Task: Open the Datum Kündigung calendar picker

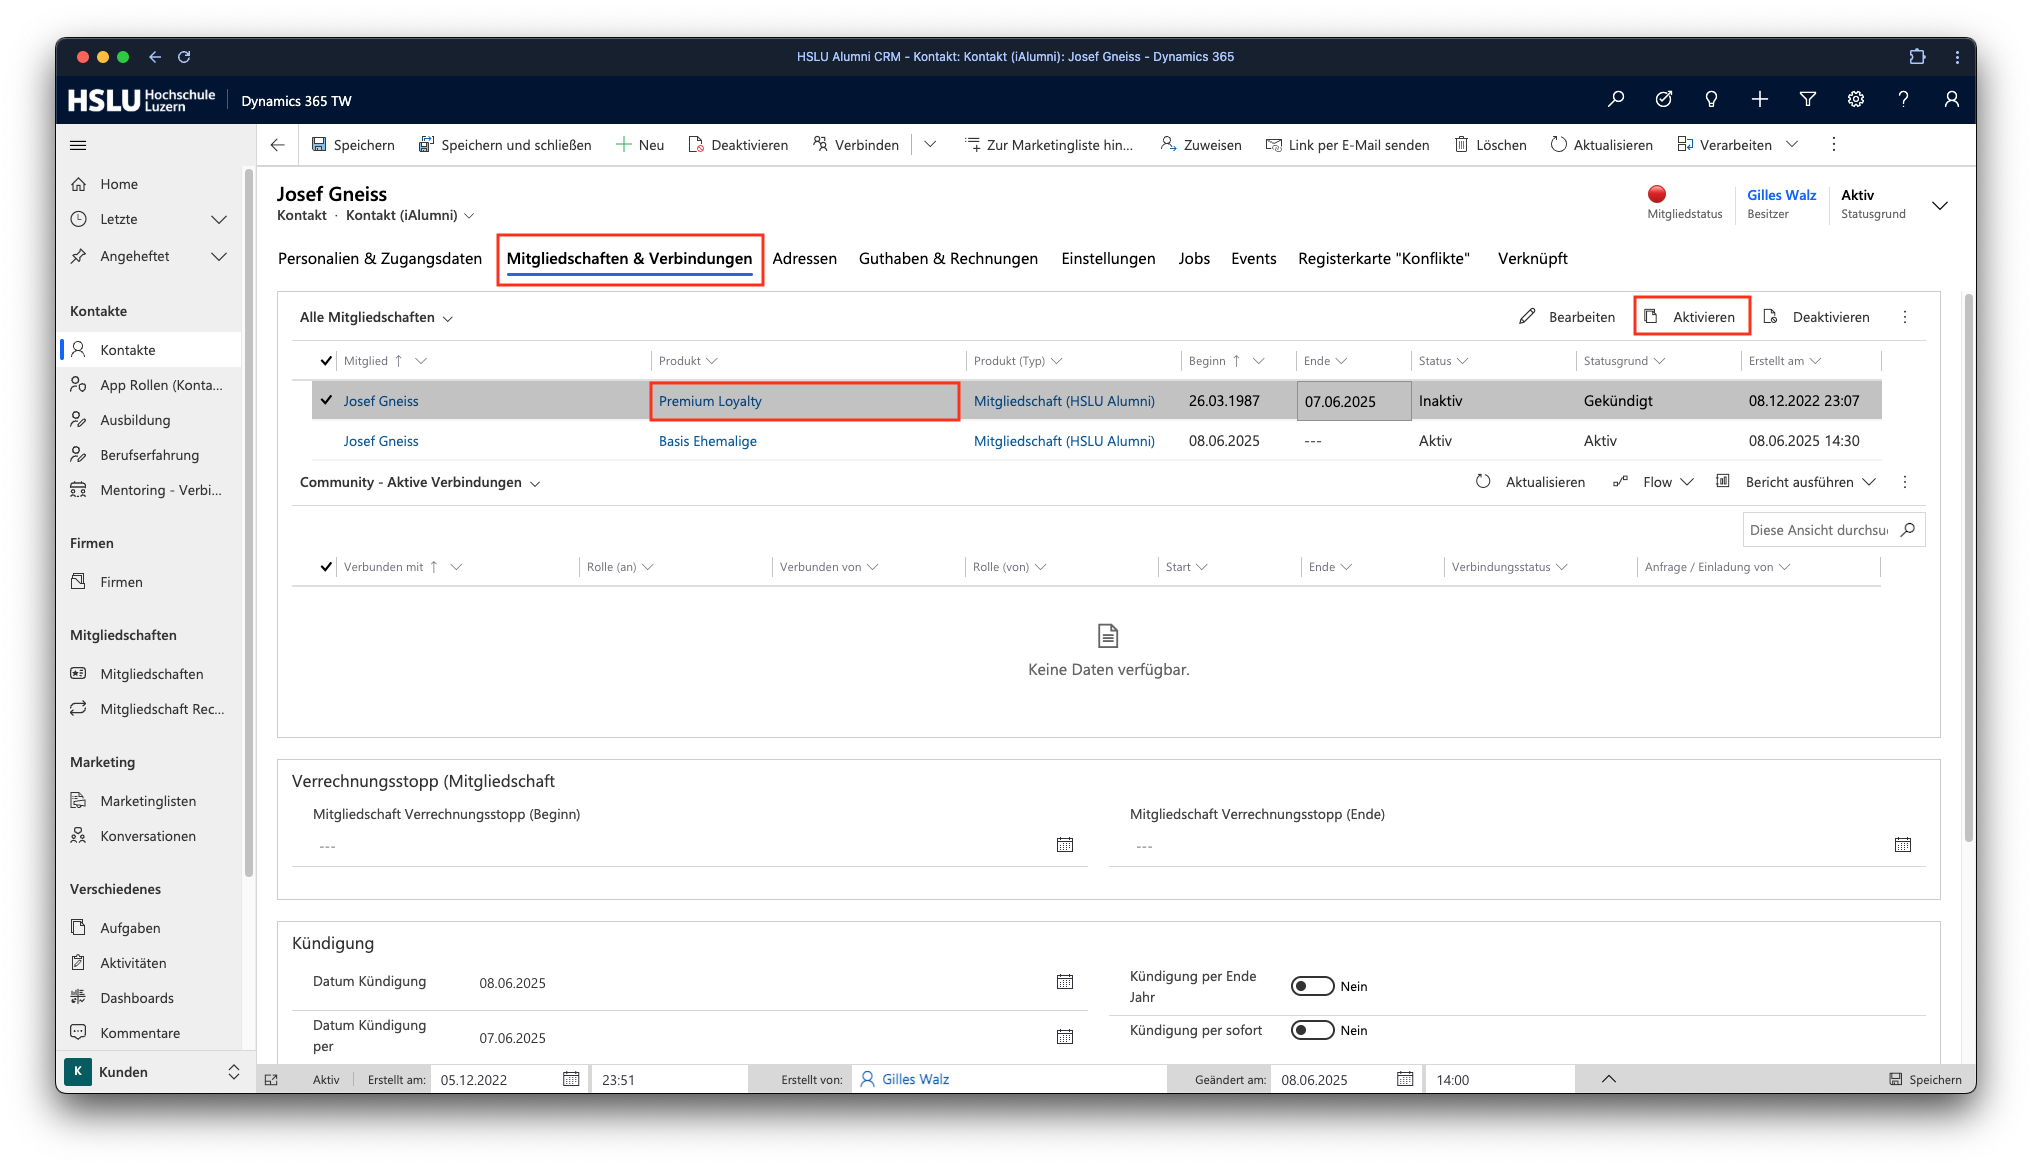Action: pyautogui.click(x=1064, y=982)
